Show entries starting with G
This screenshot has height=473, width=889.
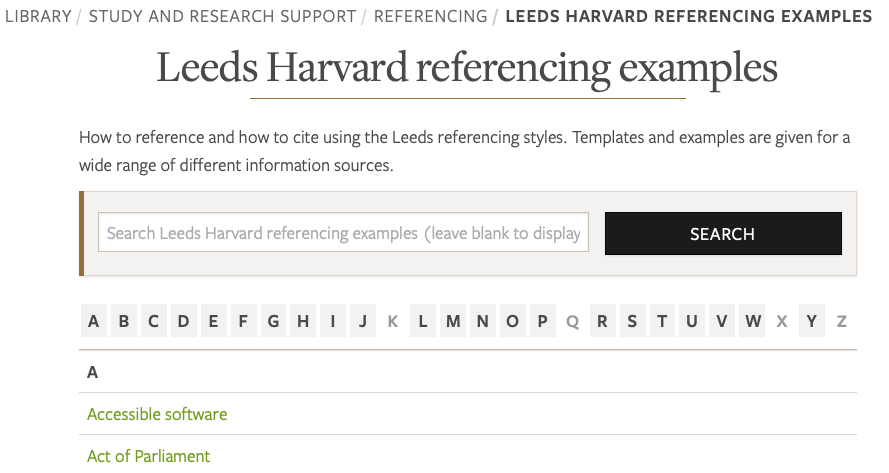coord(273,321)
